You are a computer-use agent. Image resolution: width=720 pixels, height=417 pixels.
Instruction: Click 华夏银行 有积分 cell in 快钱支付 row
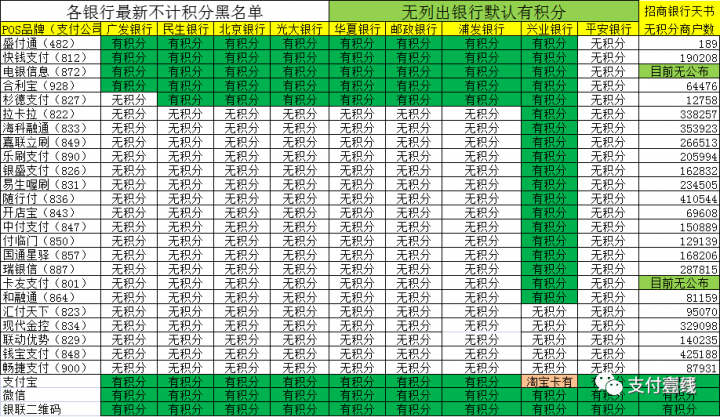coord(357,57)
